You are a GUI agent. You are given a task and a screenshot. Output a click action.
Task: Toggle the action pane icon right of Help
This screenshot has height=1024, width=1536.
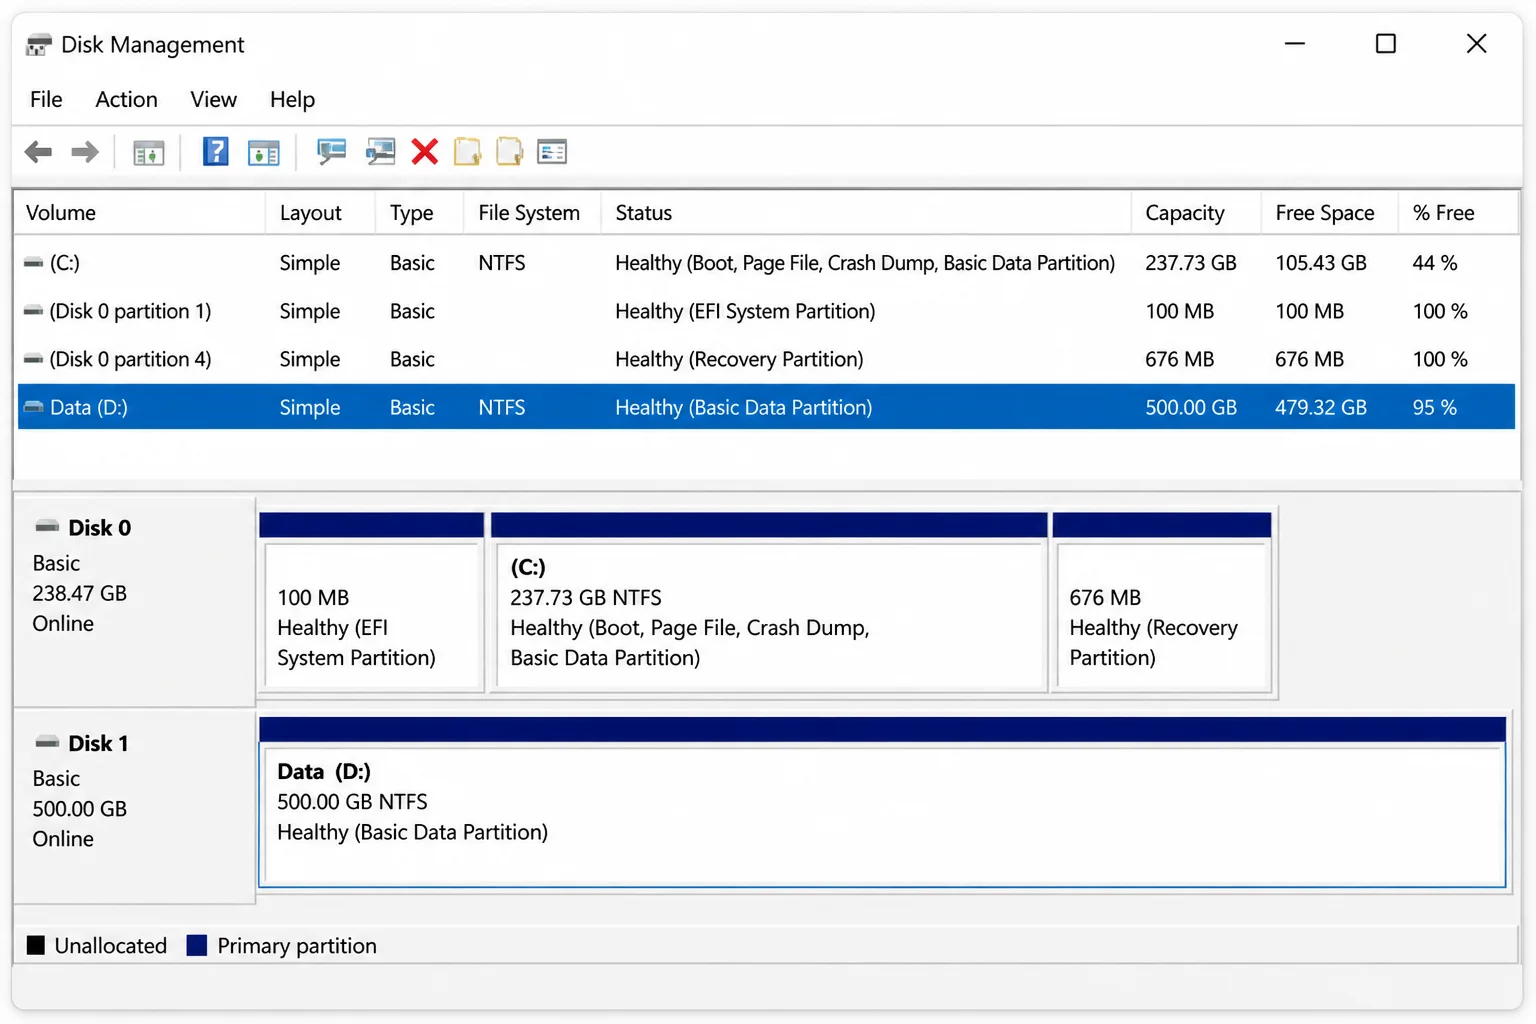point(264,153)
